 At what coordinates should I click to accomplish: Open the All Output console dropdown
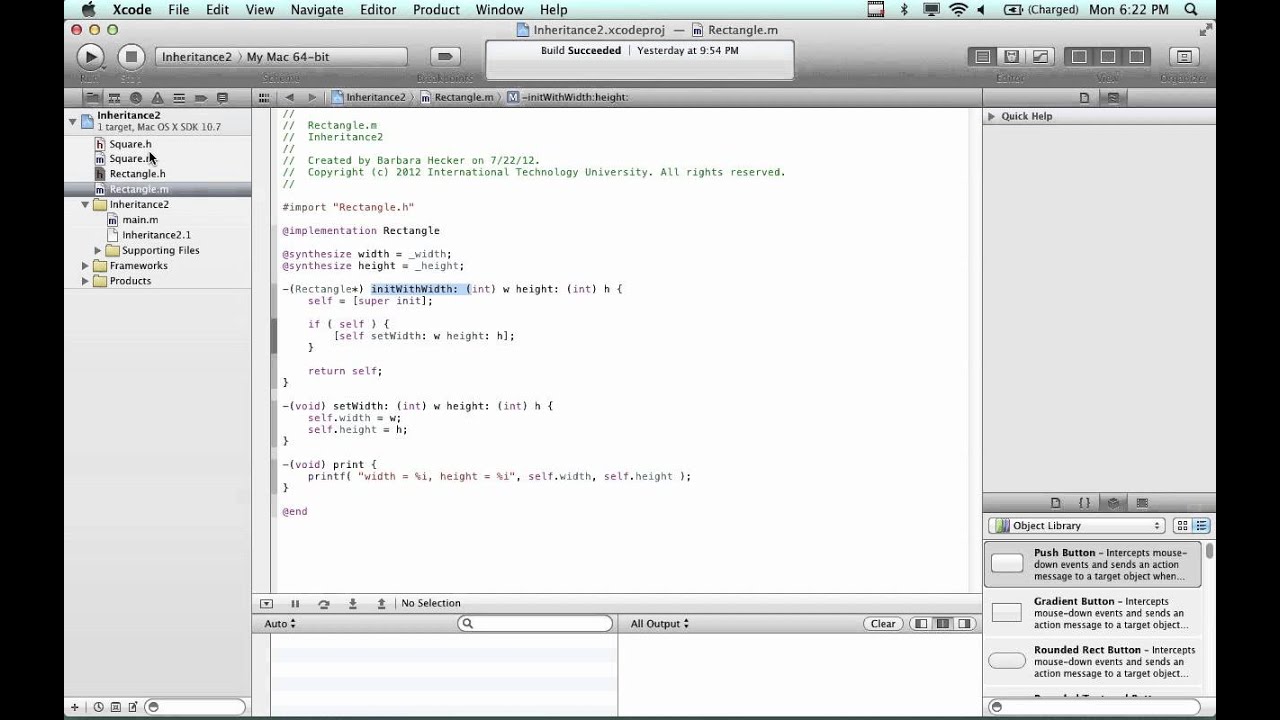pos(661,624)
